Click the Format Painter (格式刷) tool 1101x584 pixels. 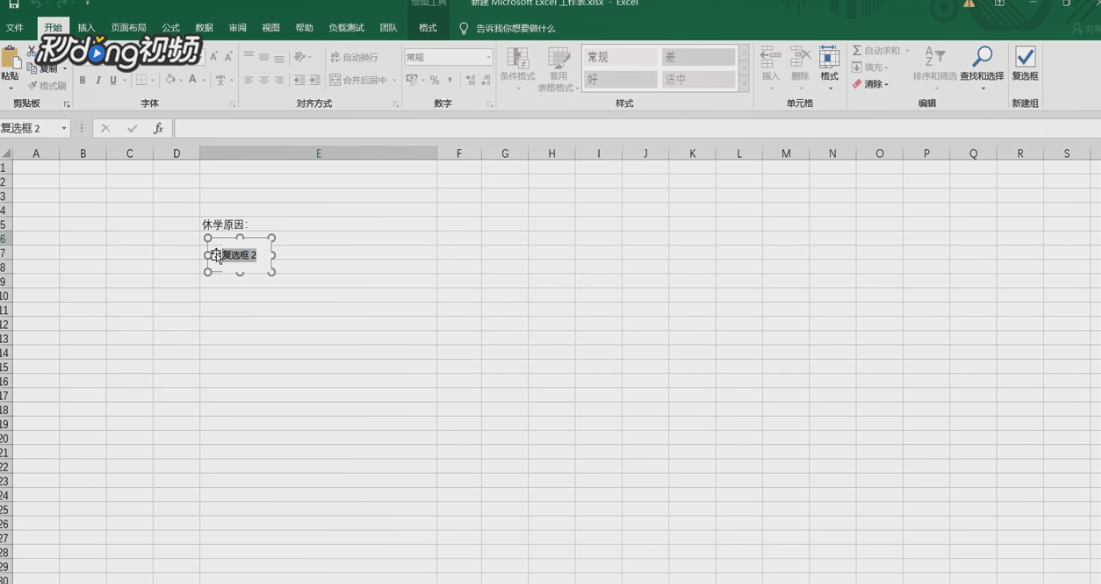coord(47,86)
